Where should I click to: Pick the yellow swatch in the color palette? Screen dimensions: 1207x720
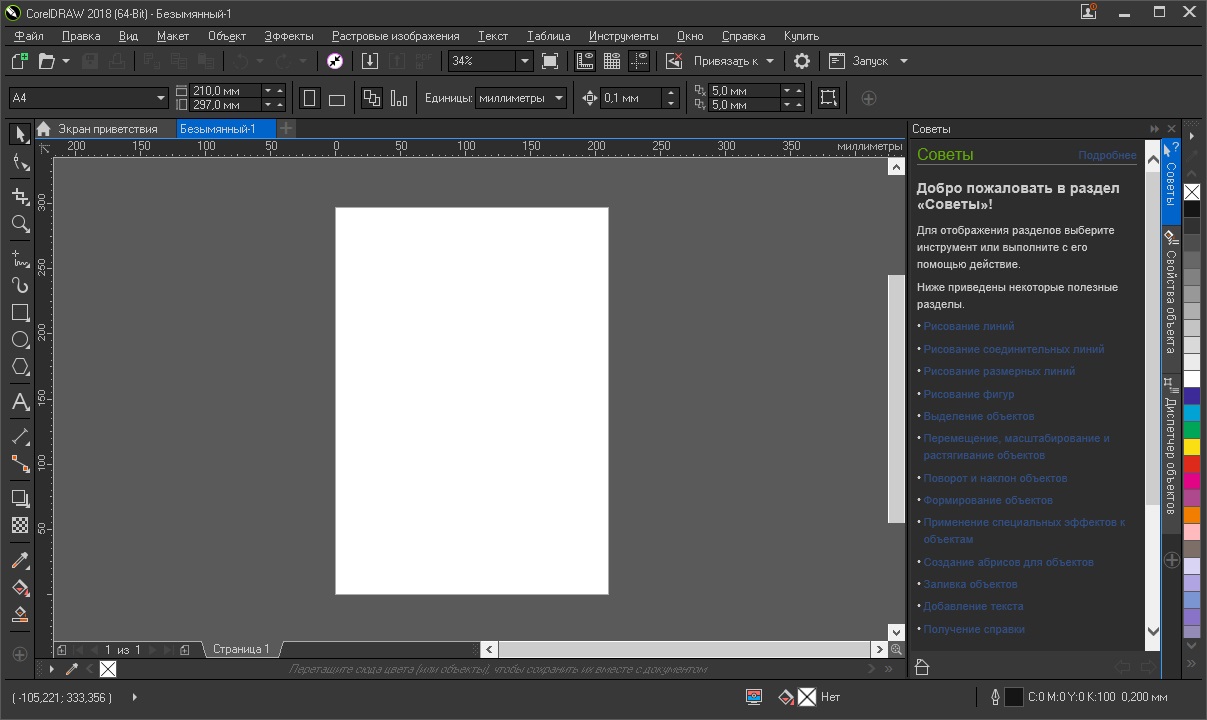[1192, 447]
